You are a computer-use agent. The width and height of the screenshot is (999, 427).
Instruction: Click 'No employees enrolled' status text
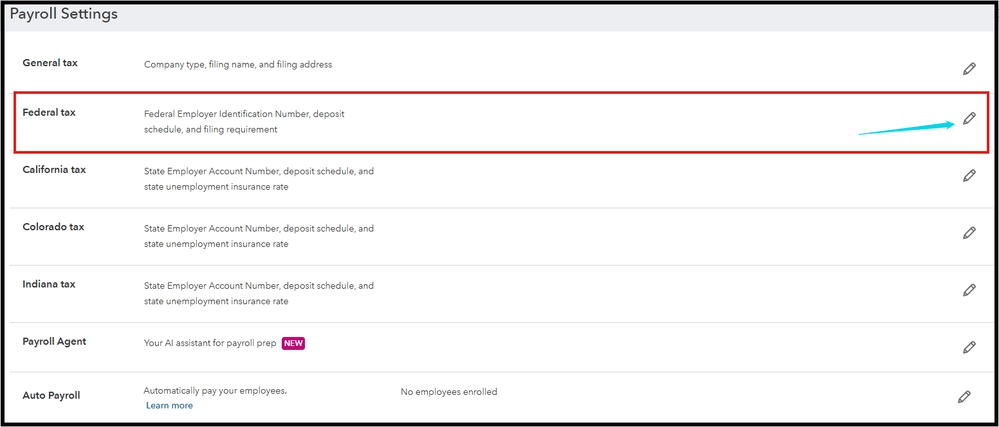(448, 392)
